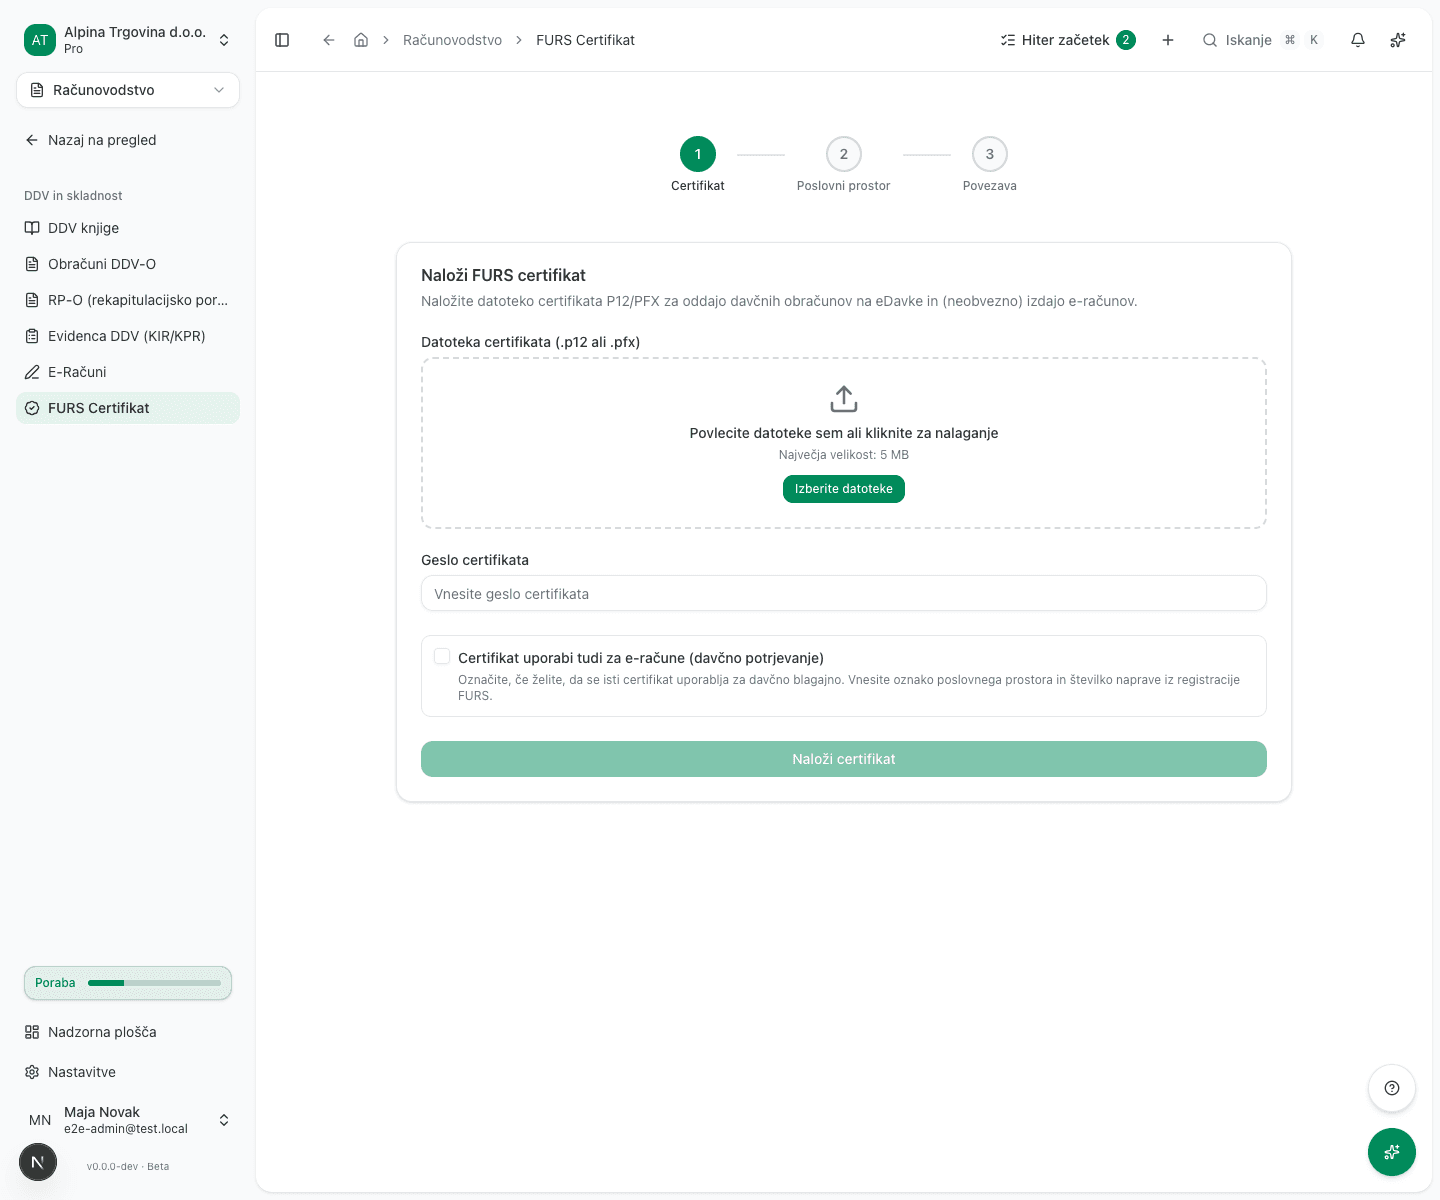Click Računovodstvo breadcrumb link

452,40
